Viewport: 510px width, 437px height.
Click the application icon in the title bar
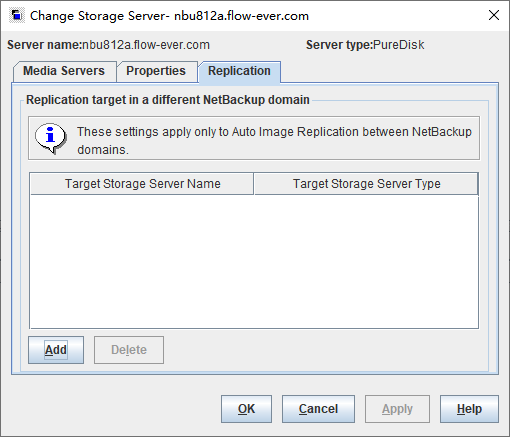tap(17, 16)
